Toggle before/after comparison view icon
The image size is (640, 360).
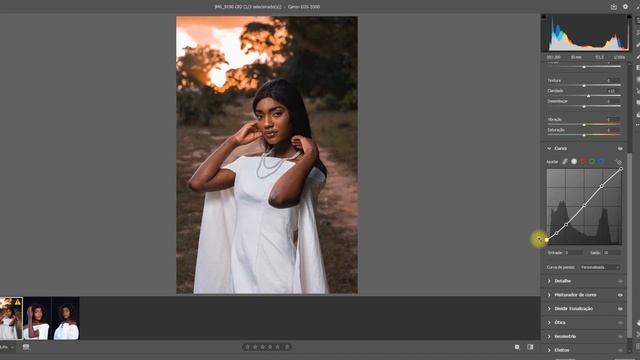(x=530, y=347)
